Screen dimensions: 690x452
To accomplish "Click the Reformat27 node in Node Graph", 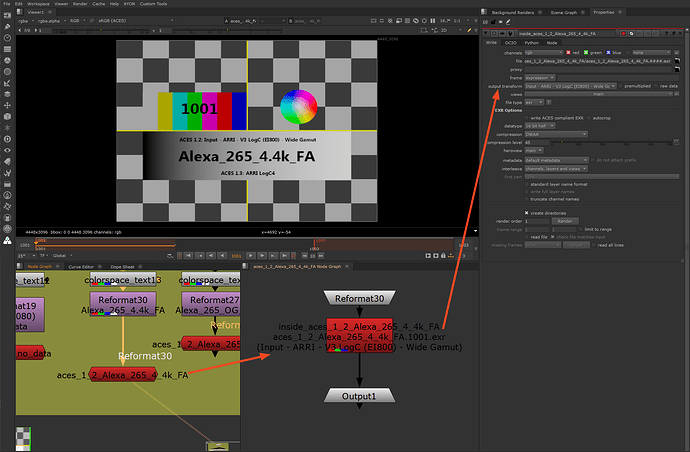I will click(x=212, y=299).
